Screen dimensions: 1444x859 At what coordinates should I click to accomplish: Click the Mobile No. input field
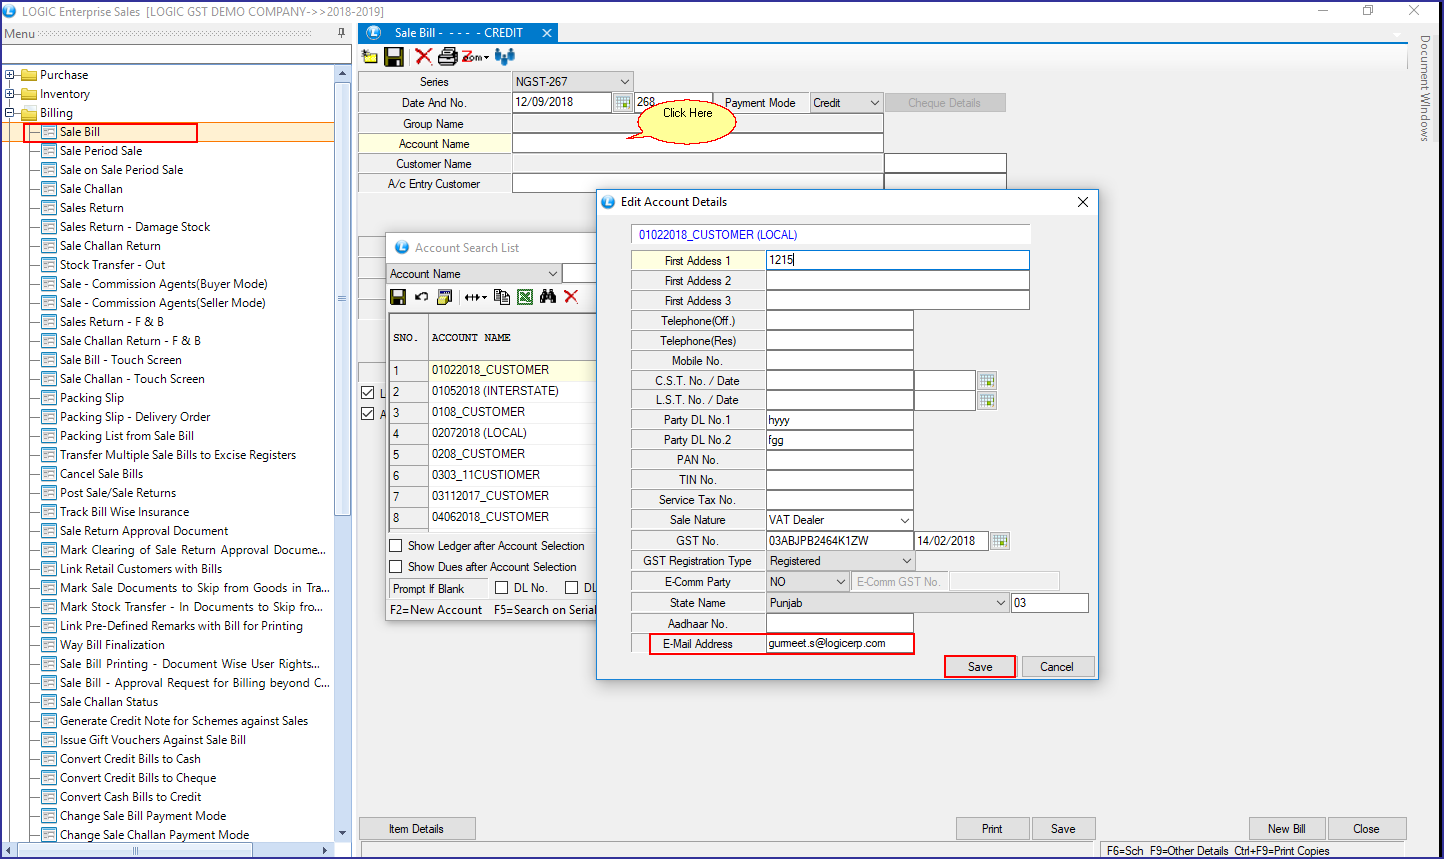(840, 361)
